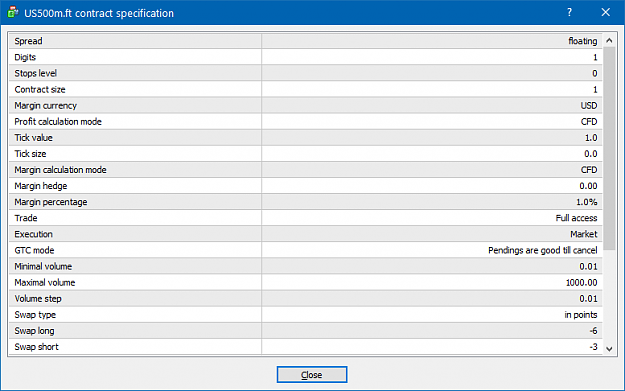
Task: Click the scrollbar up arrow
Action: (x=609, y=41)
